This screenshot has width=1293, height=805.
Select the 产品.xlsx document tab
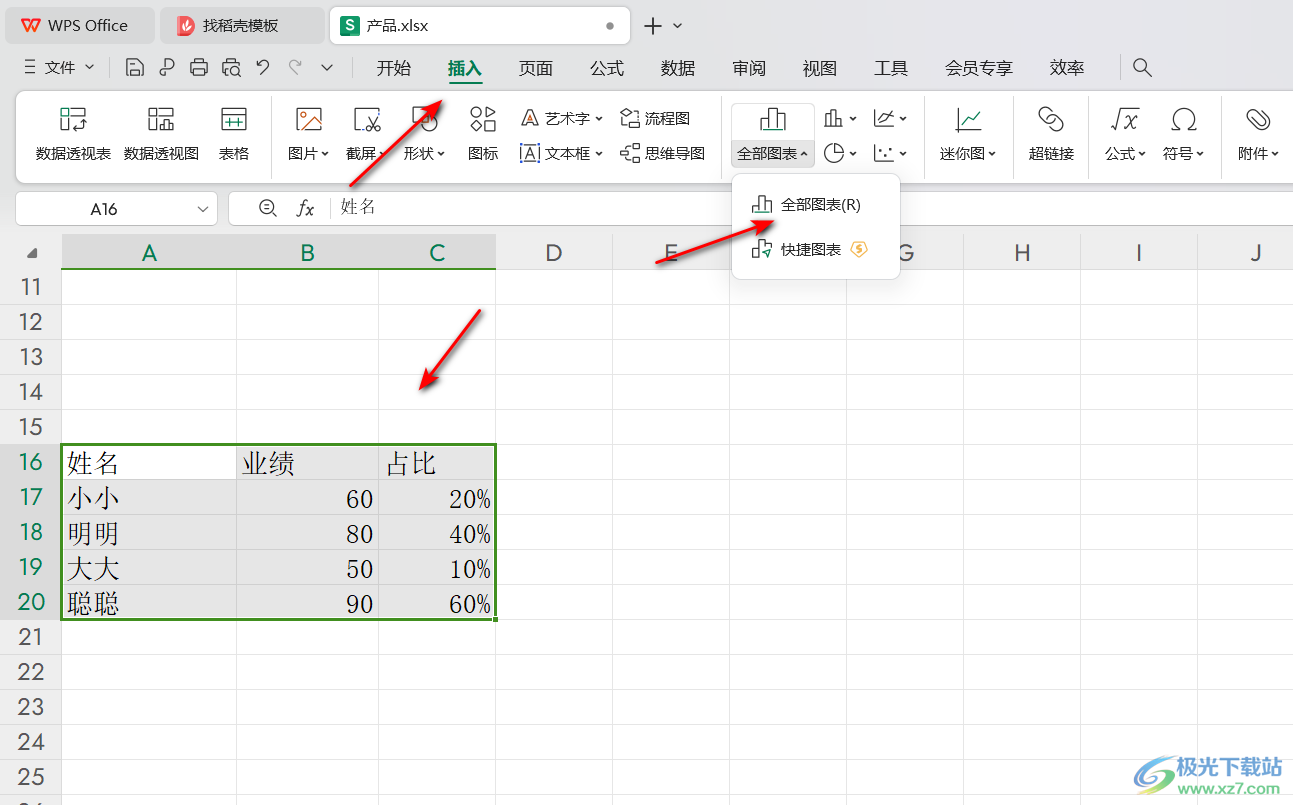pyautogui.click(x=479, y=26)
